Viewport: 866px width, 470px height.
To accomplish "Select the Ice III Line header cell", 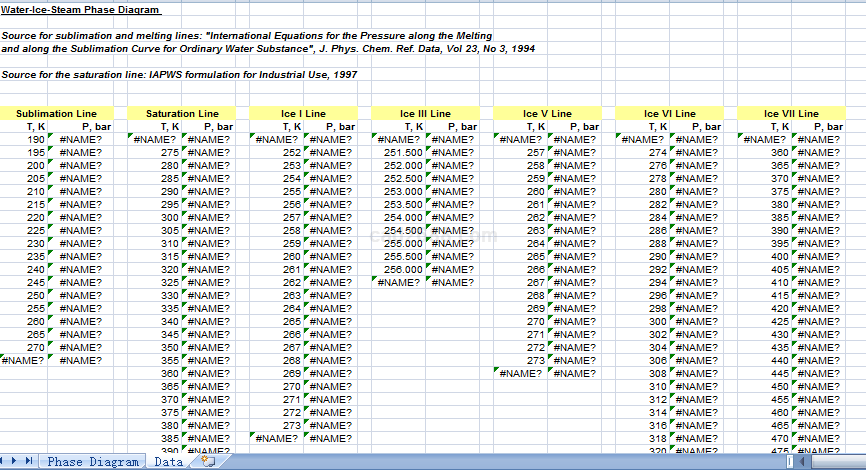I will click(x=425, y=114).
